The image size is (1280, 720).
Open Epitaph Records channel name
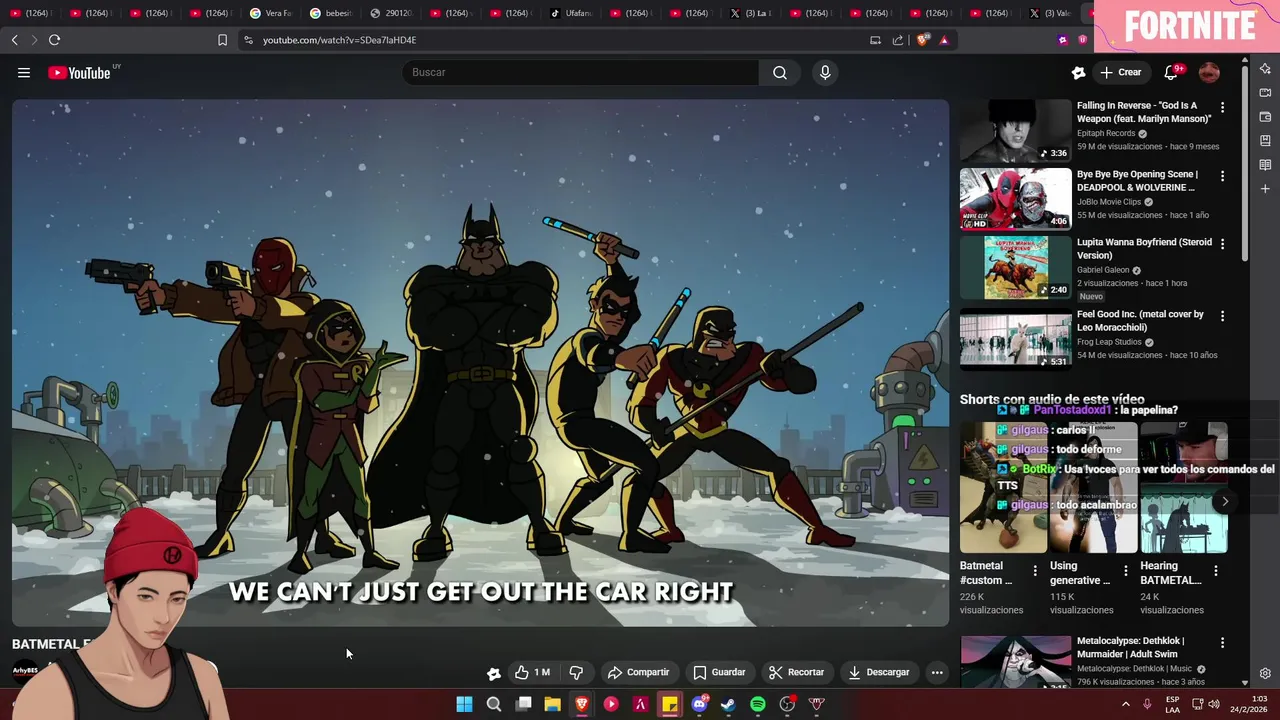pyautogui.click(x=1106, y=133)
